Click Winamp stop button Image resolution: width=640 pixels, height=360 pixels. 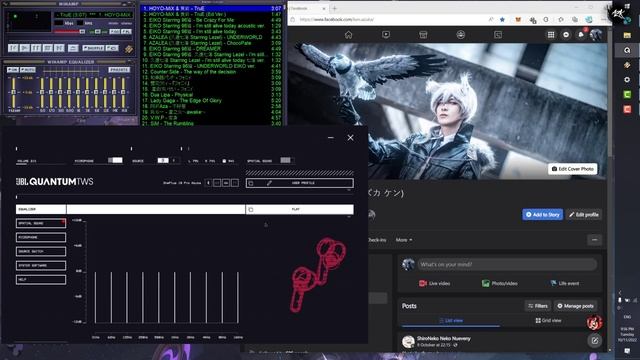[48, 48]
